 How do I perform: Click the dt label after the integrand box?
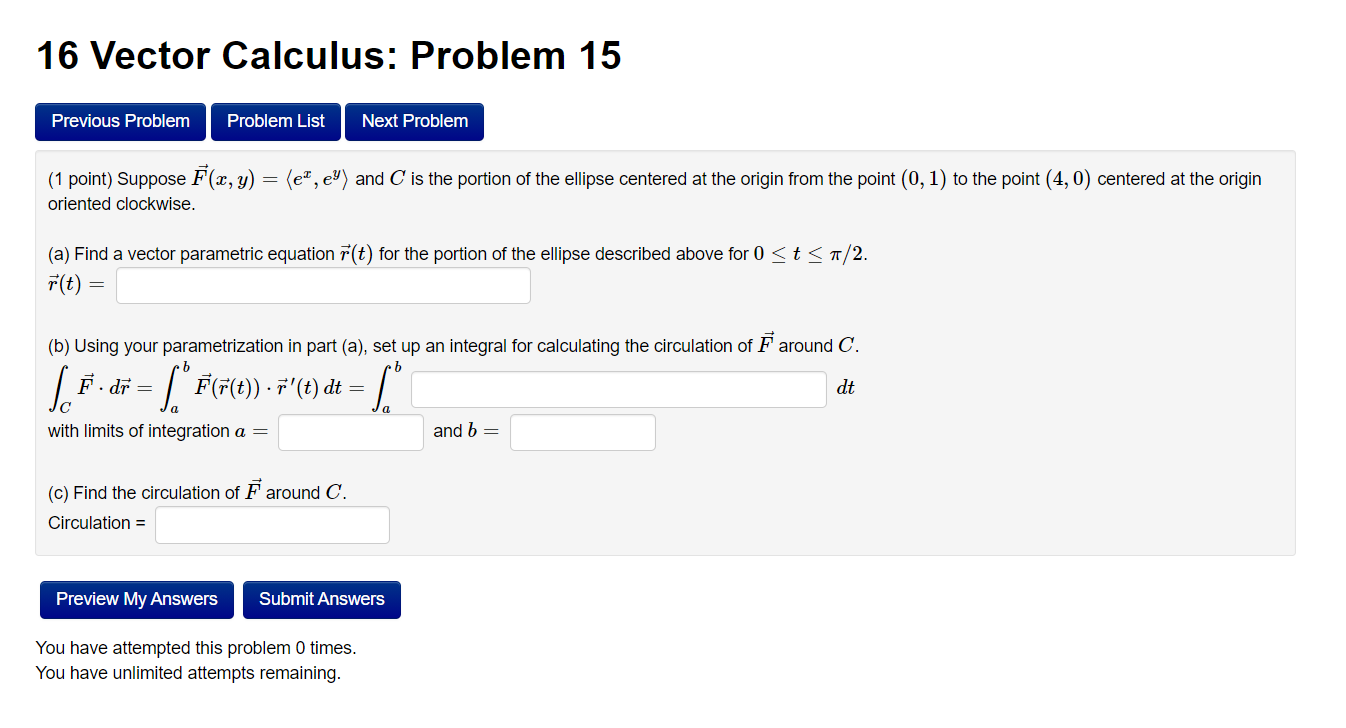click(x=844, y=388)
